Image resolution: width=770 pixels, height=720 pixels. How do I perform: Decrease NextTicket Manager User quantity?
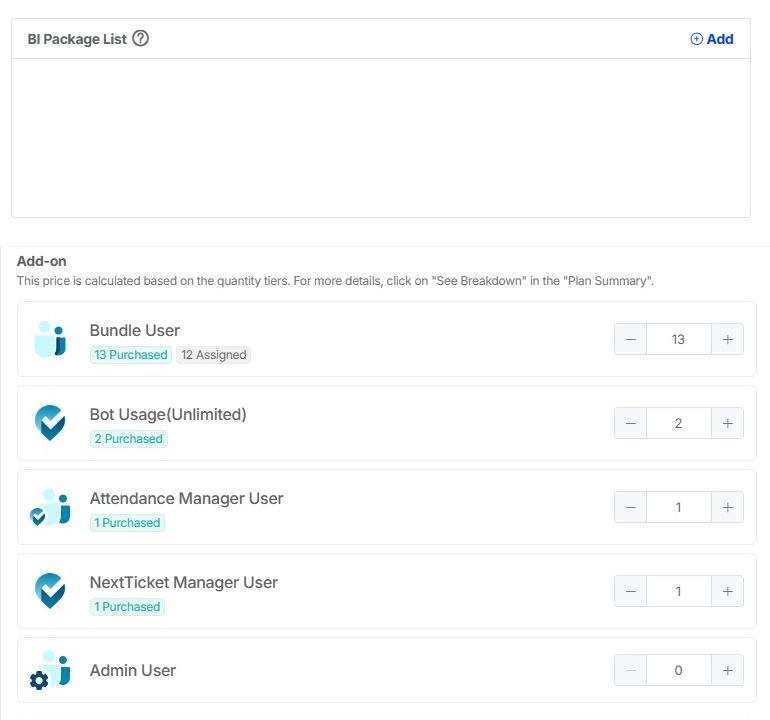pyautogui.click(x=630, y=591)
